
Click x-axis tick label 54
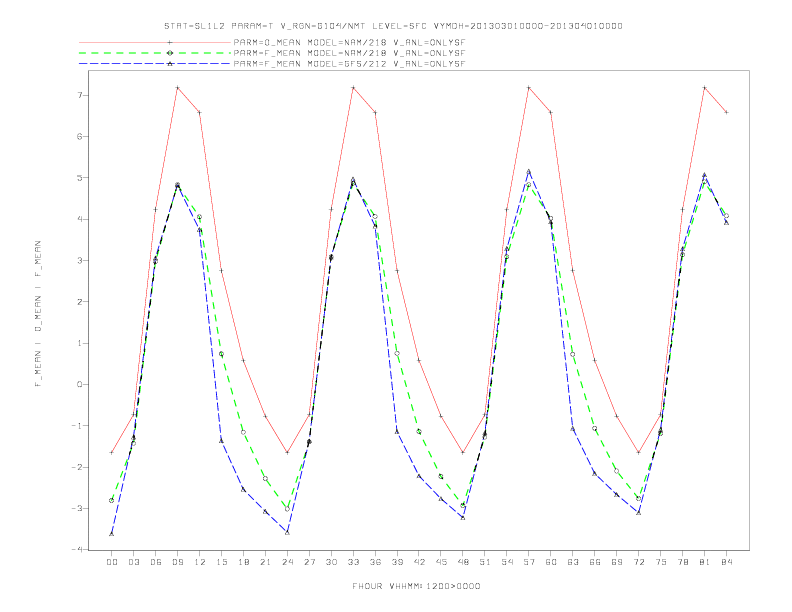[507, 562]
